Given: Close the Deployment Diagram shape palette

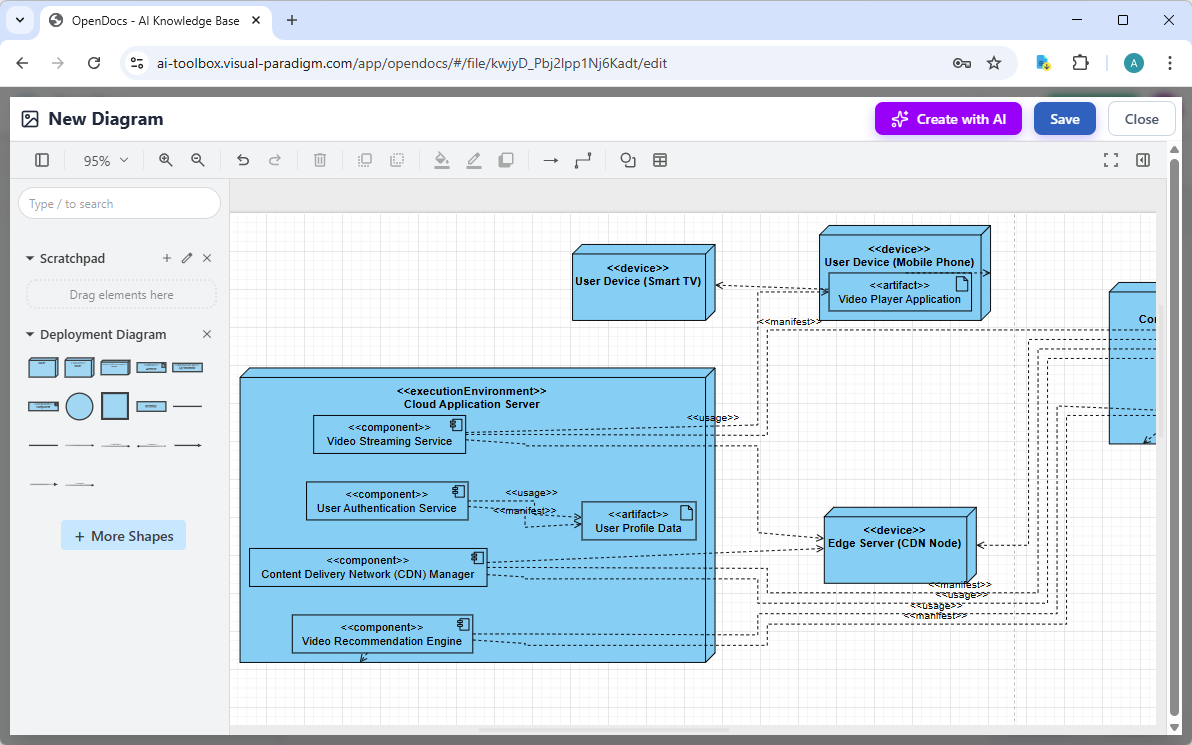Looking at the screenshot, I should (207, 334).
